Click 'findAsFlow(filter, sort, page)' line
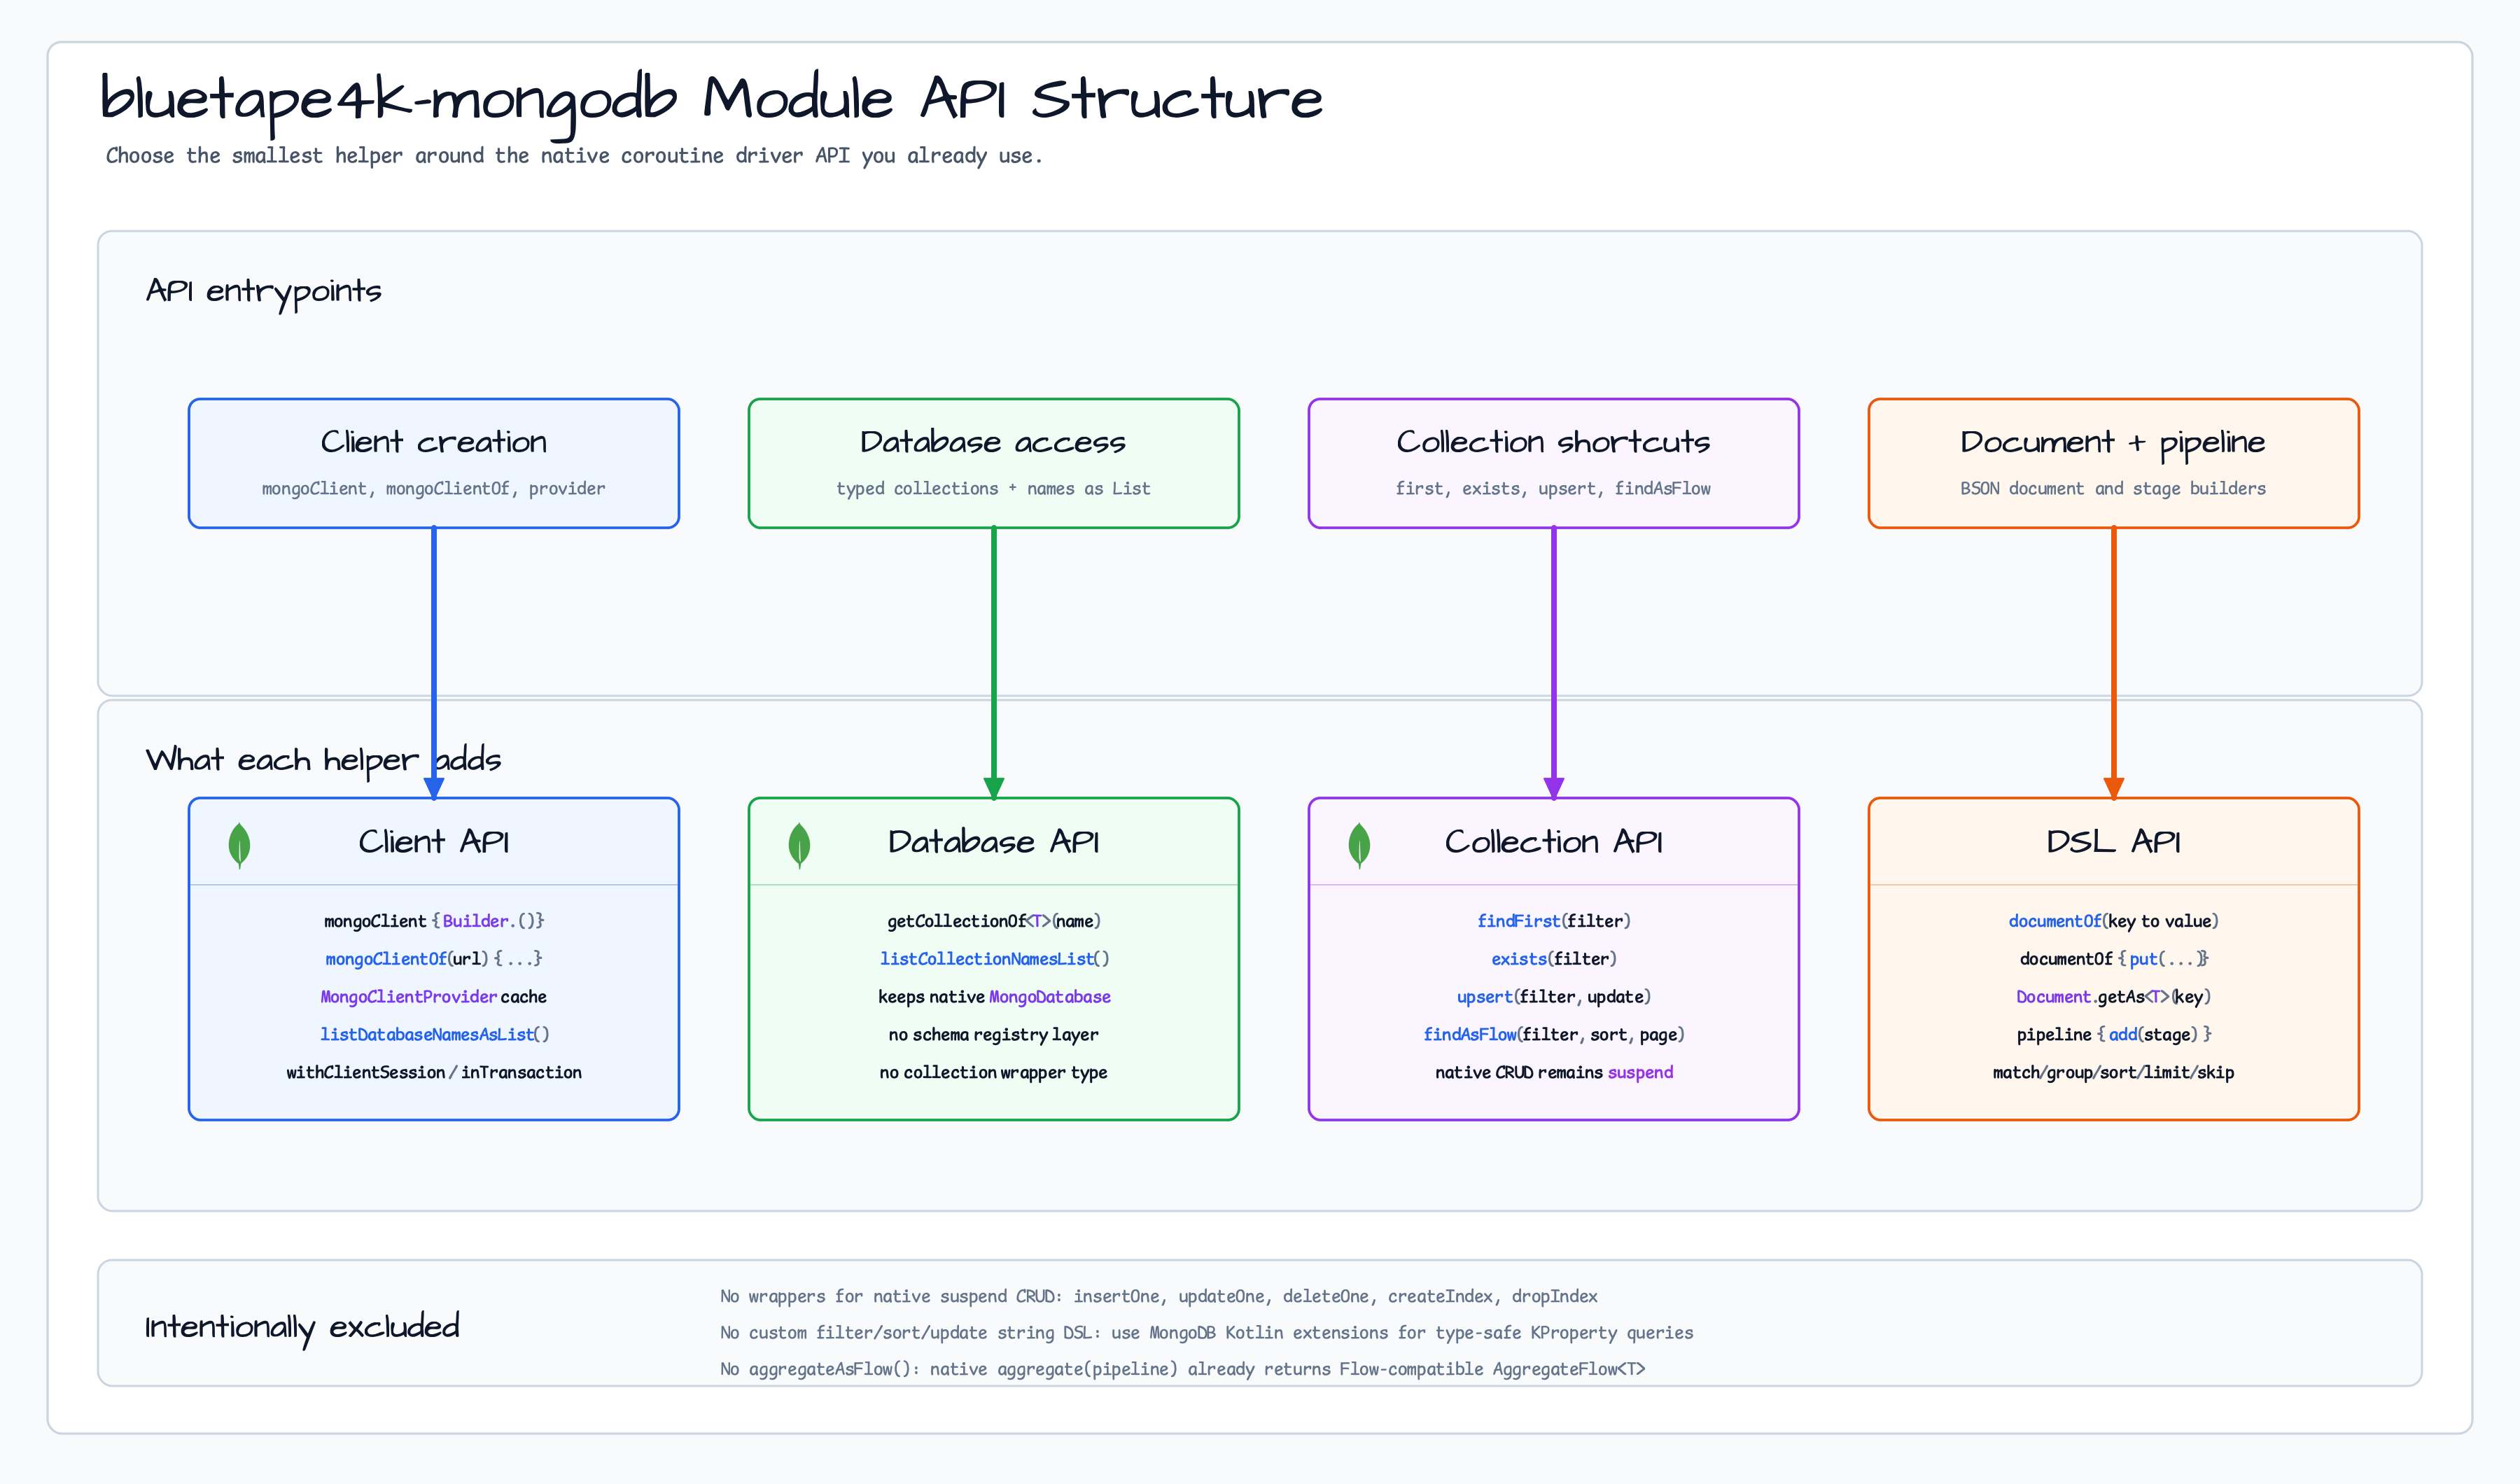The width and height of the screenshot is (2520, 1484). coord(1554,1035)
